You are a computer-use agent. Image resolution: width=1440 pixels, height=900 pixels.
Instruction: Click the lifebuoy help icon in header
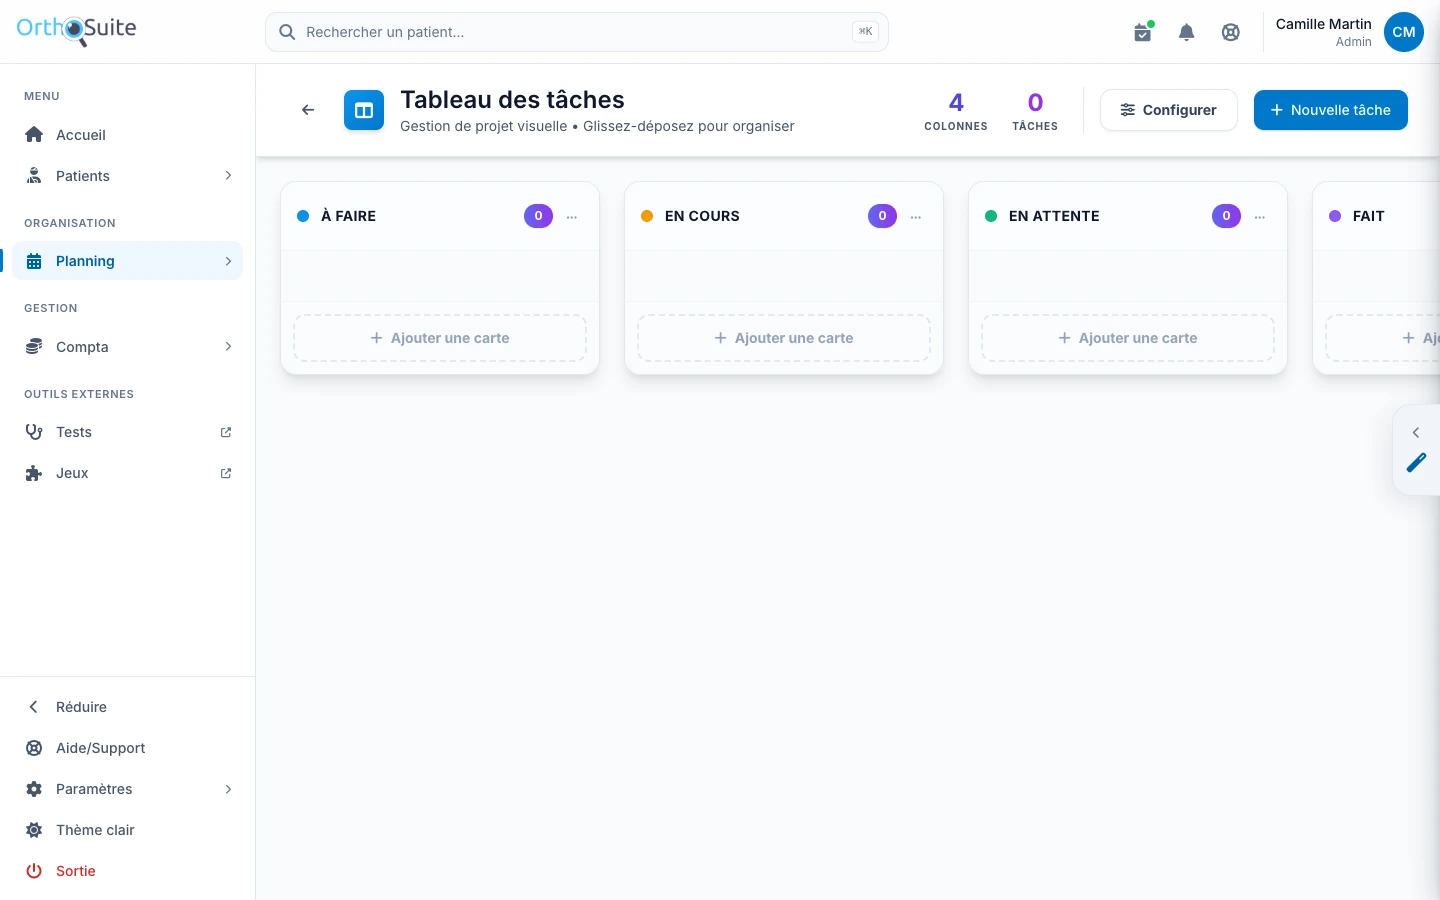[1231, 32]
